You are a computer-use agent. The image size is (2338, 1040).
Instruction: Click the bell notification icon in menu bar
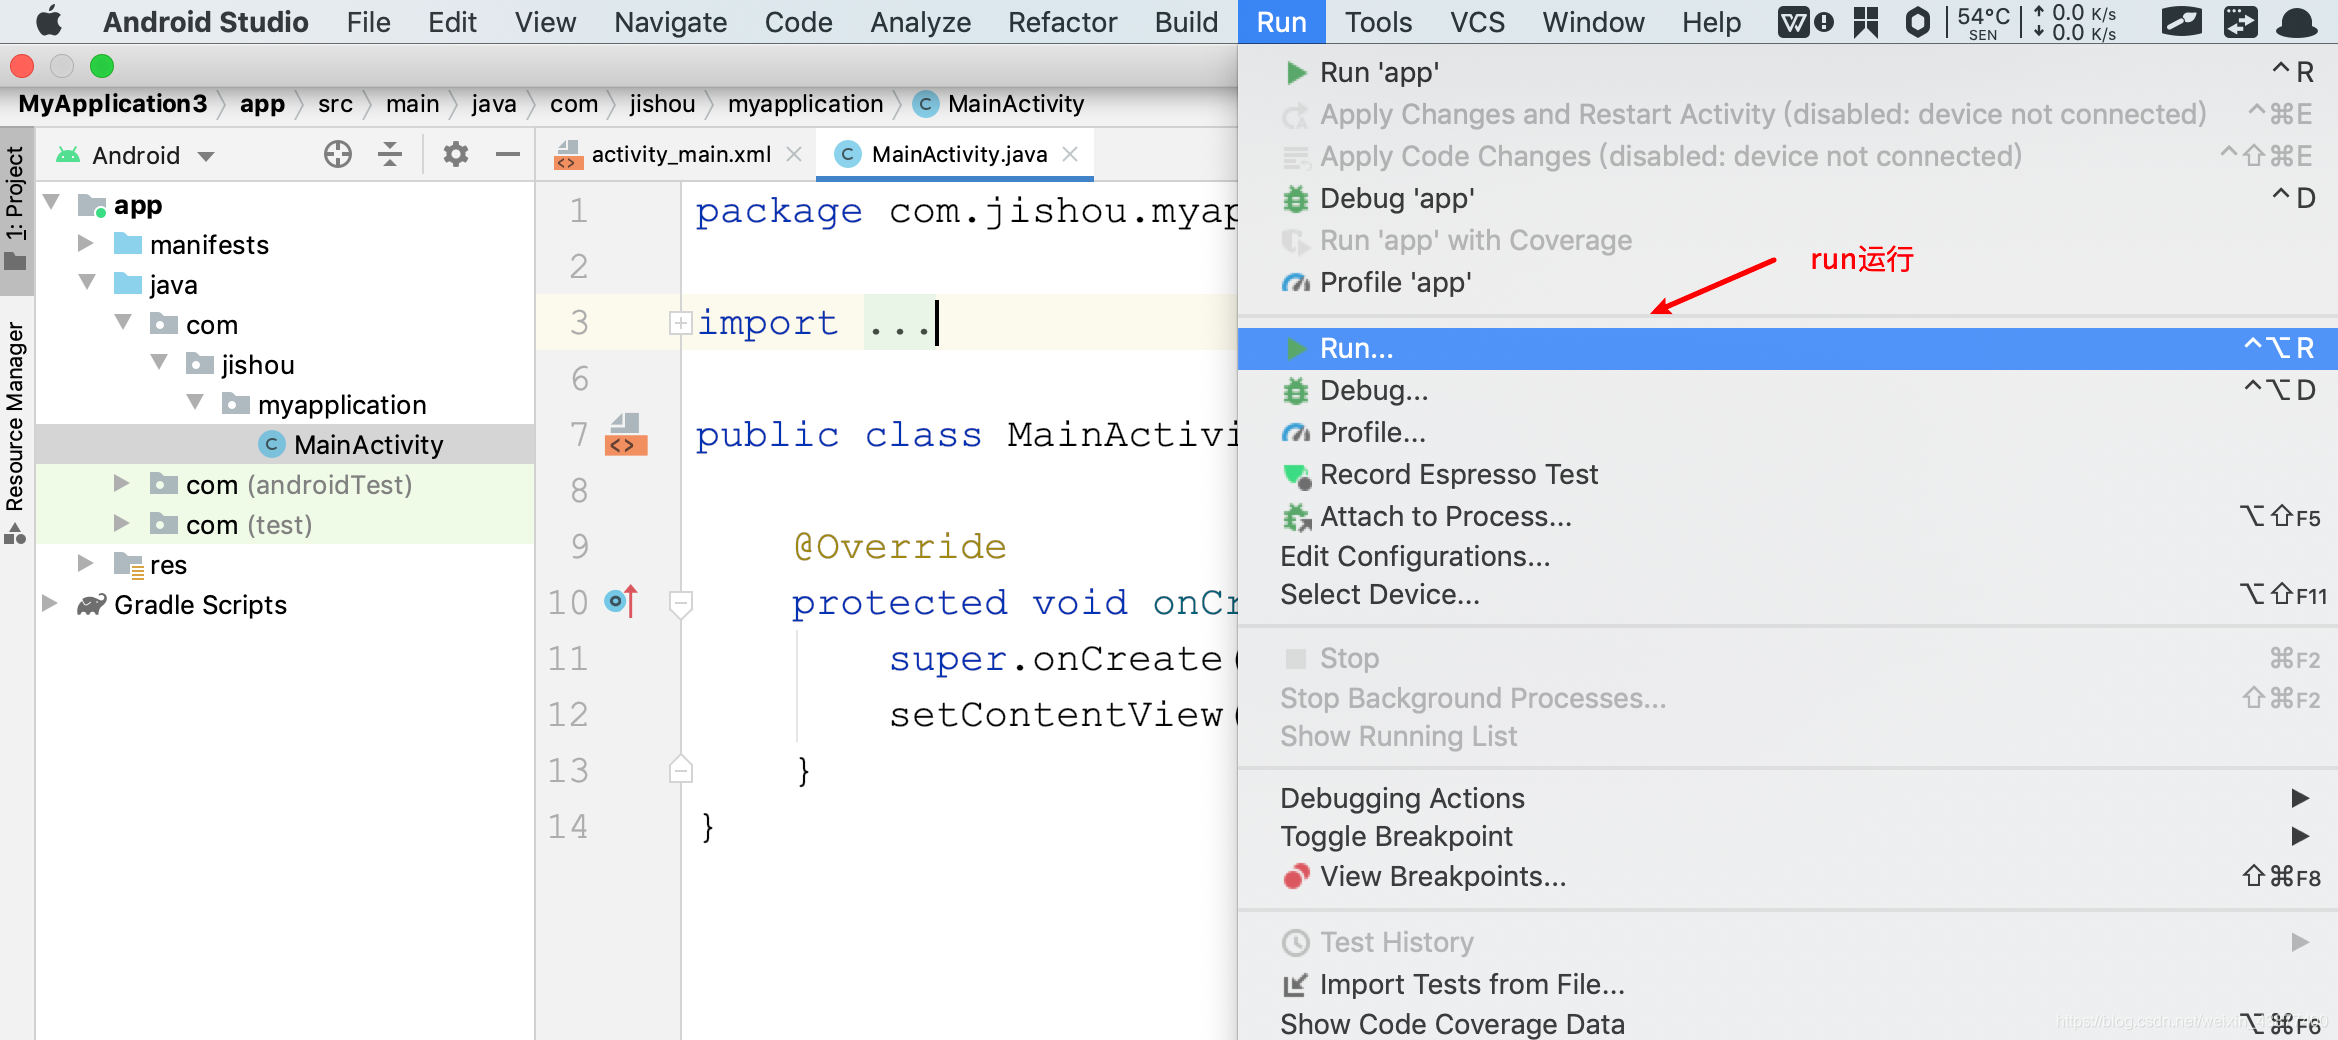2297,22
